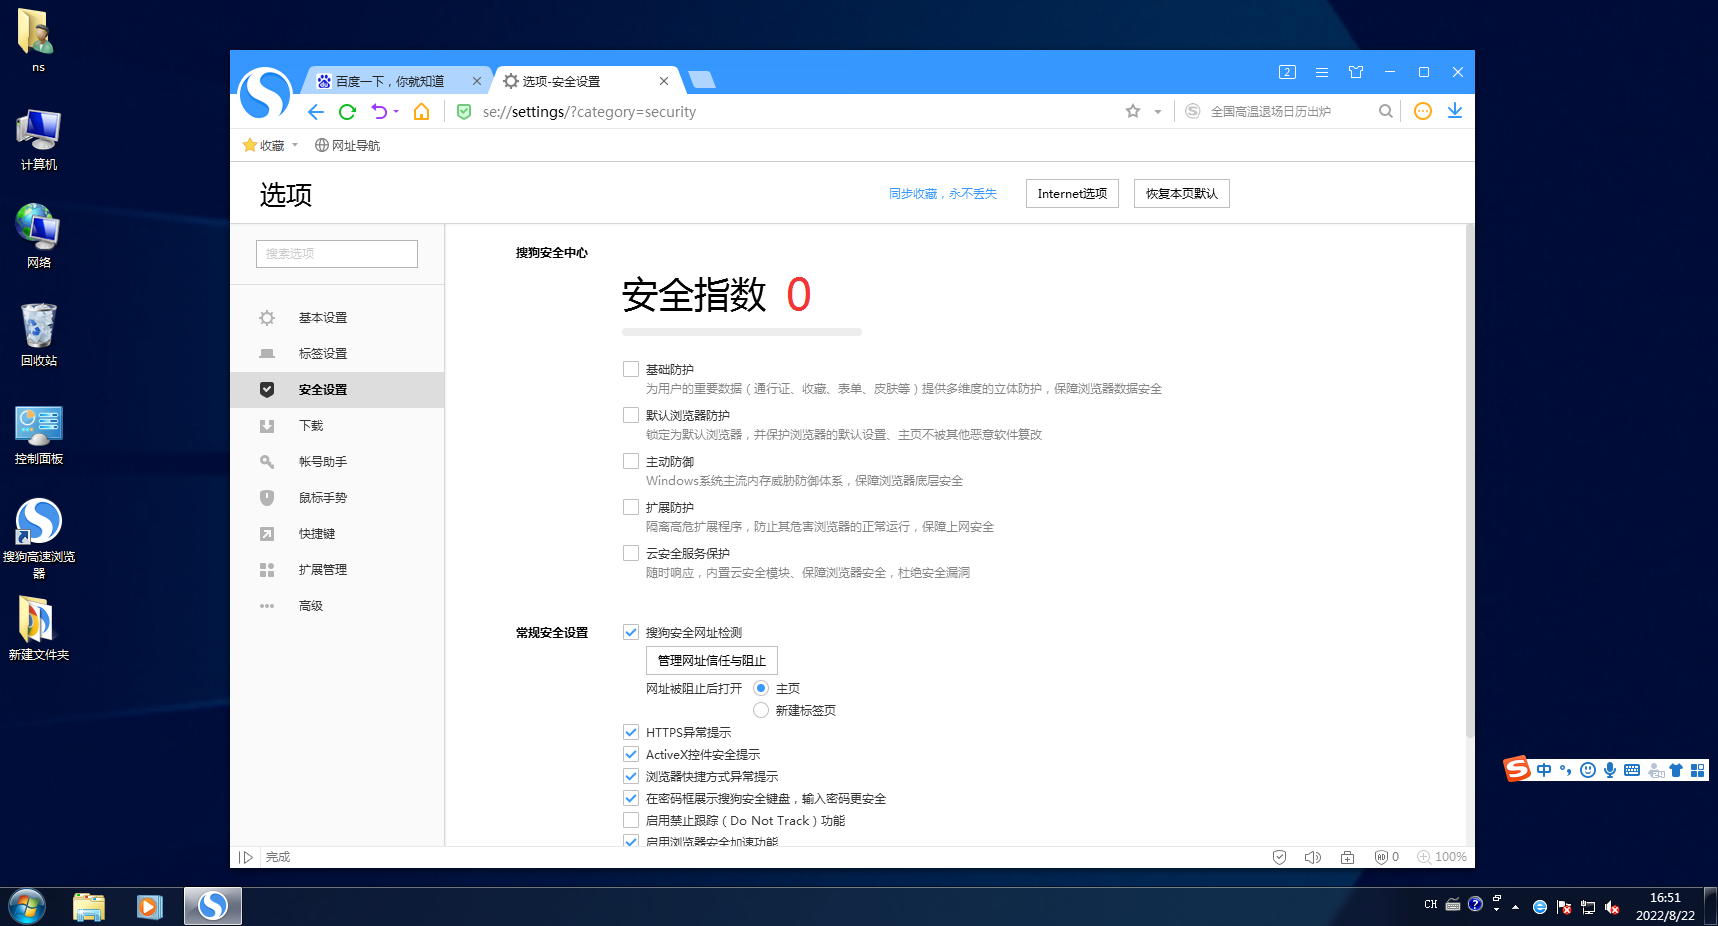The image size is (1718, 926).
Task: Open media player from the taskbar
Action: point(150,907)
